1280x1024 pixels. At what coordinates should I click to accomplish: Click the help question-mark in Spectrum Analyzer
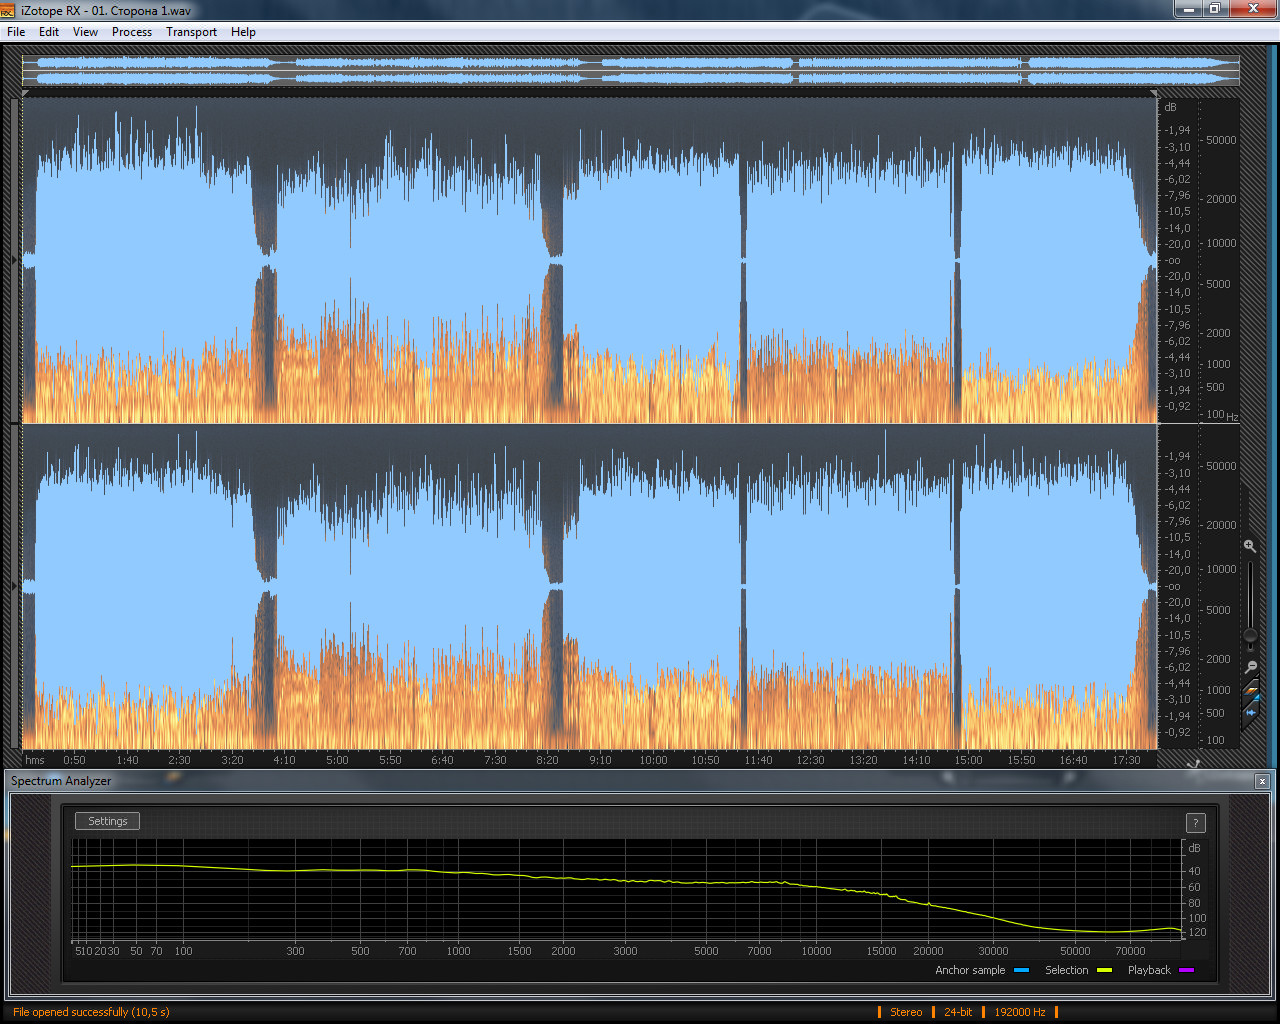coord(1195,823)
